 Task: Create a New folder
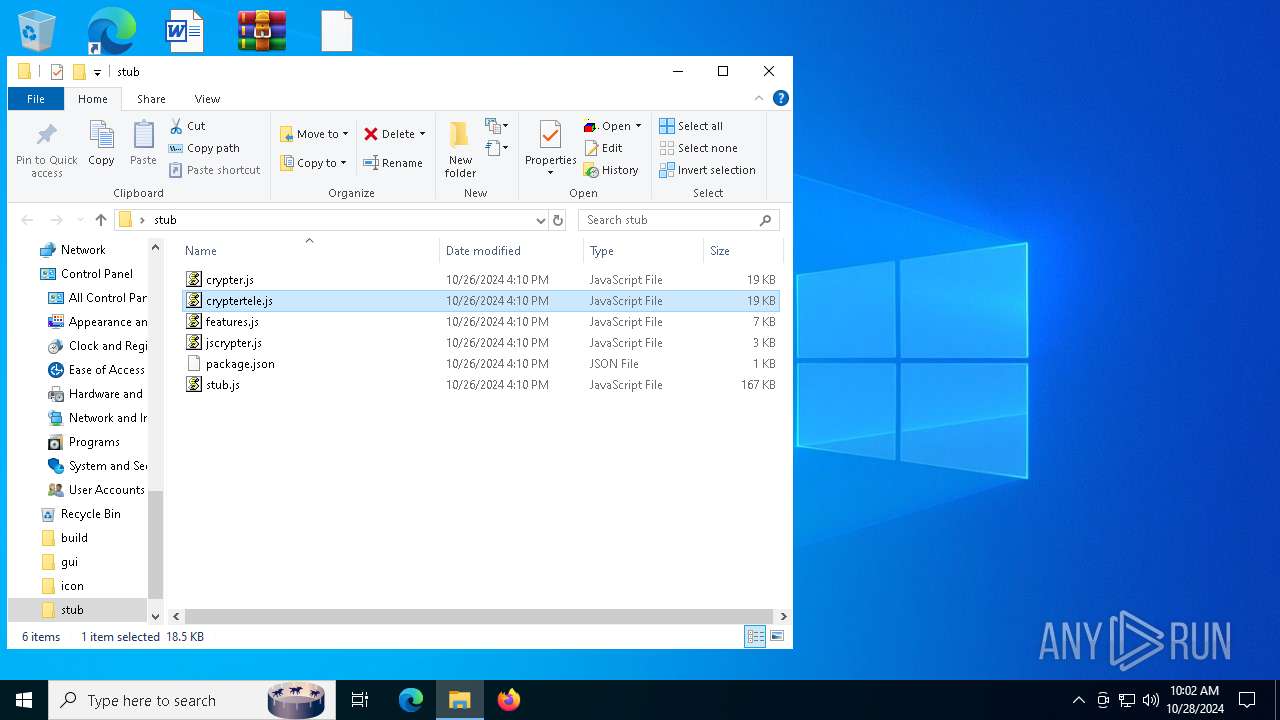point(460,149)
